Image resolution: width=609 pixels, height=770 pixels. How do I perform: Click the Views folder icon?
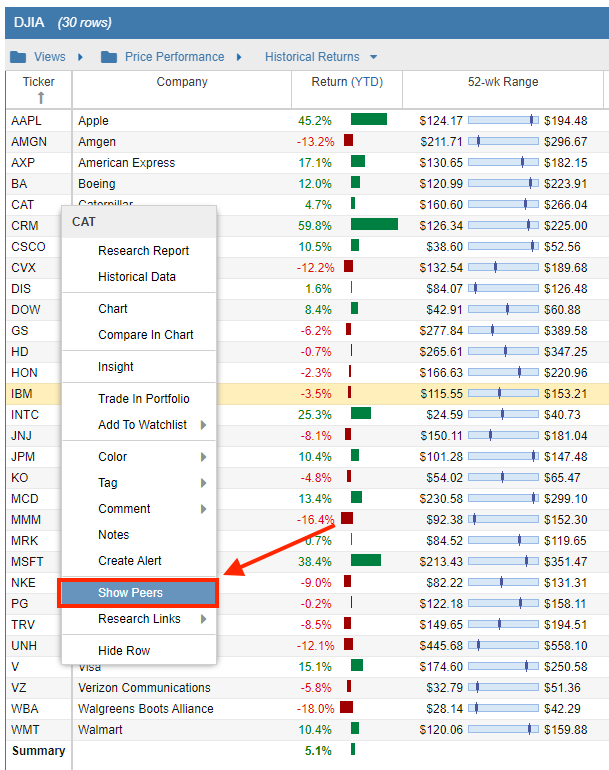tap(18, 57)
